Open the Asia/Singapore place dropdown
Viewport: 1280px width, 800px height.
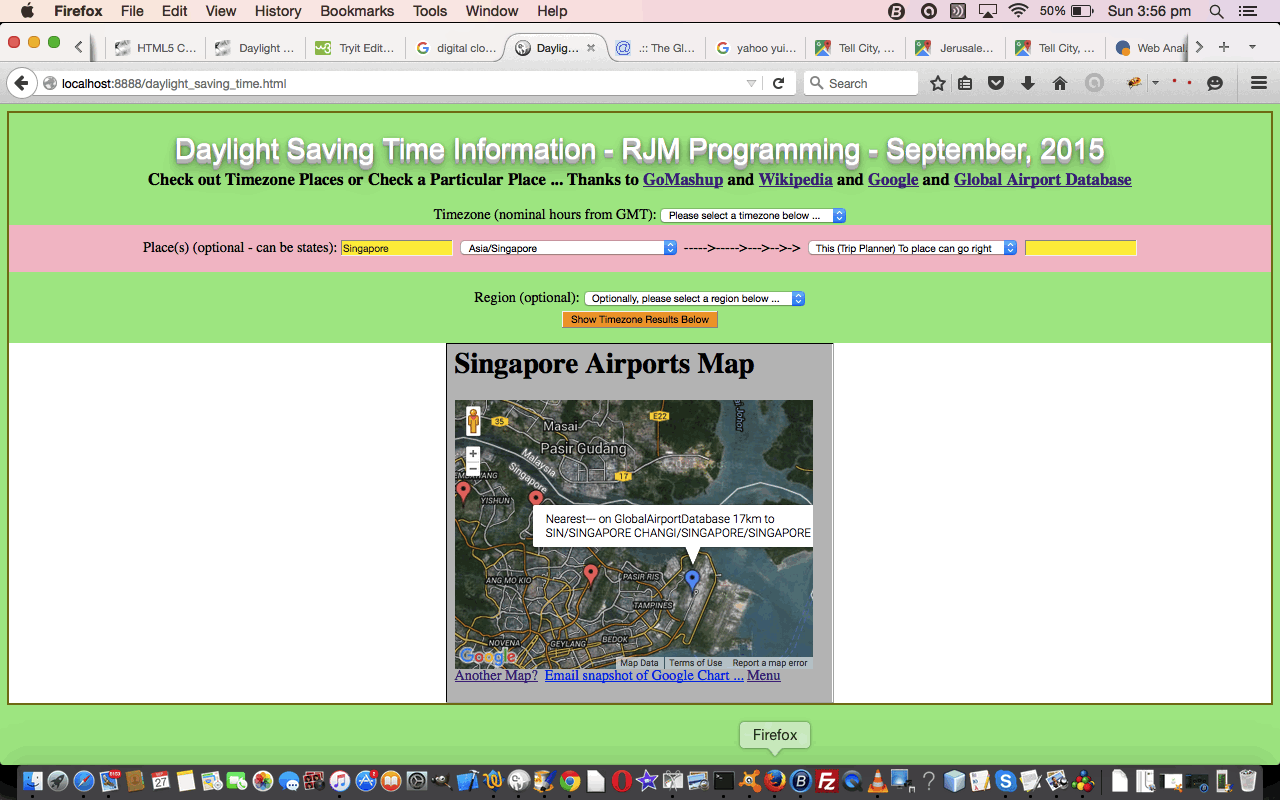click(569, 248)
